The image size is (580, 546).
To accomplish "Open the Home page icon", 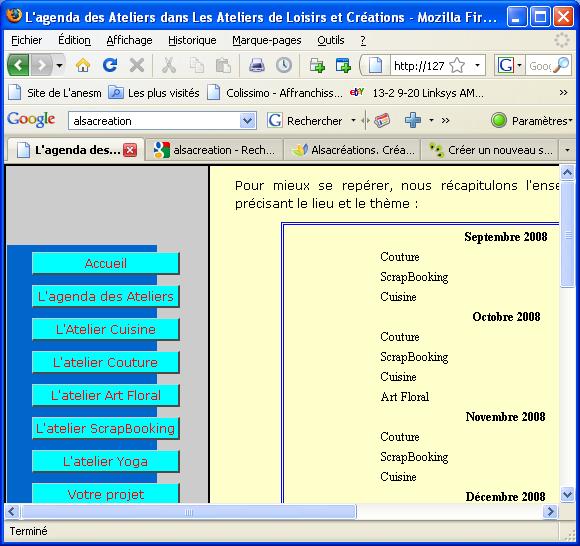I will [83, 65].
